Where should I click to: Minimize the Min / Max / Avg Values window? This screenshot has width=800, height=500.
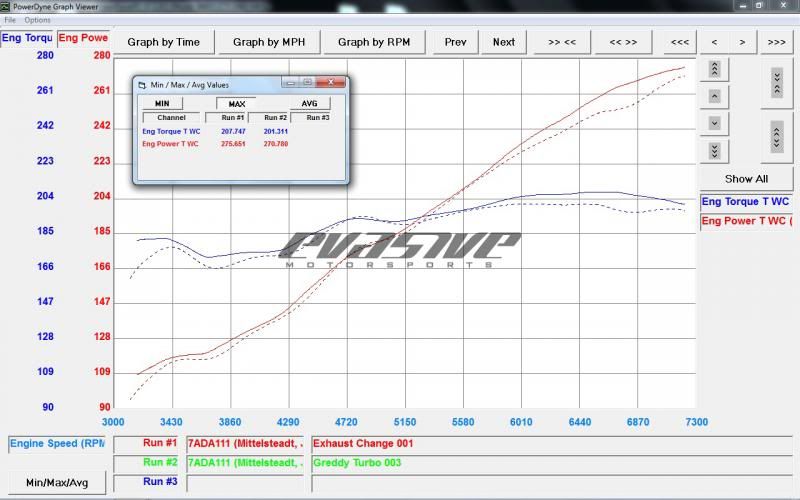coord(290,82)
